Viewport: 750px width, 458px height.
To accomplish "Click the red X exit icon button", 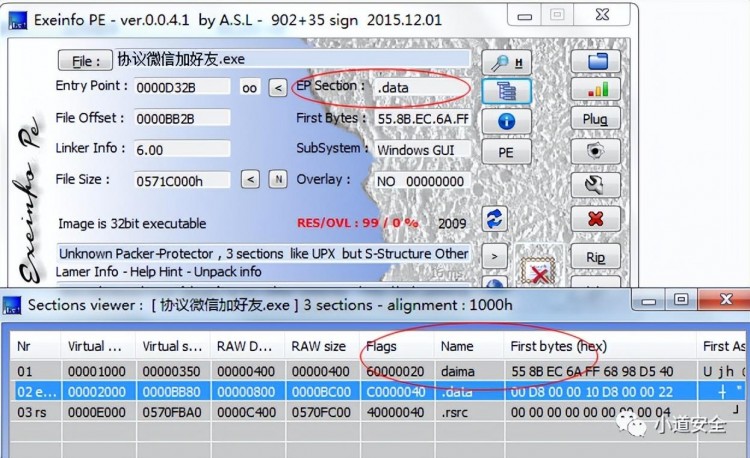I will (x=596, y=218).
